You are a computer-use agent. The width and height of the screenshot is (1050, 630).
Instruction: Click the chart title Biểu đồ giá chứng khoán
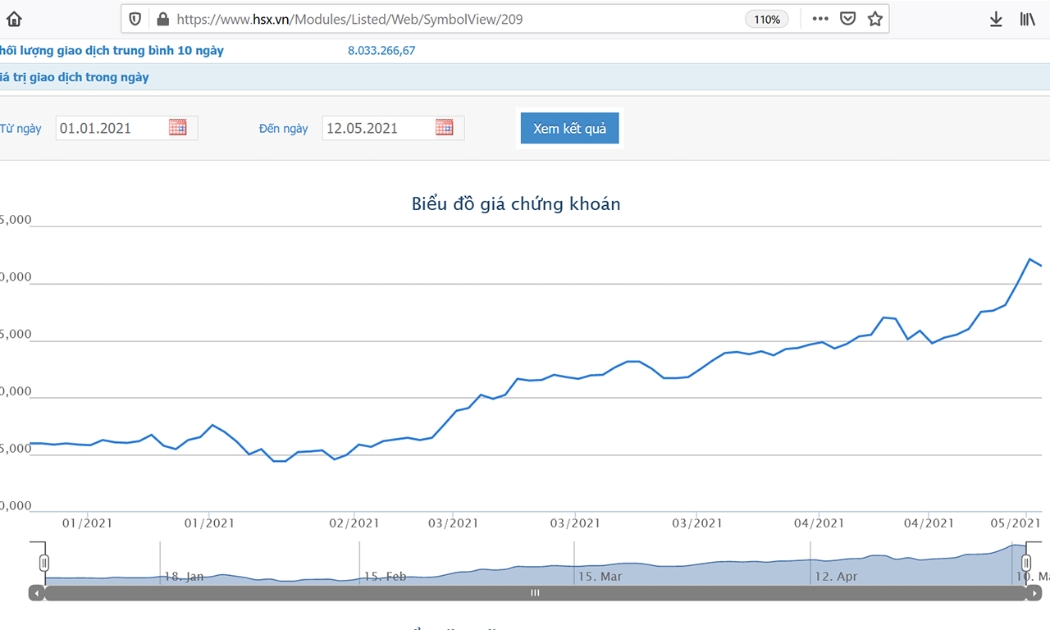[516, 204]
